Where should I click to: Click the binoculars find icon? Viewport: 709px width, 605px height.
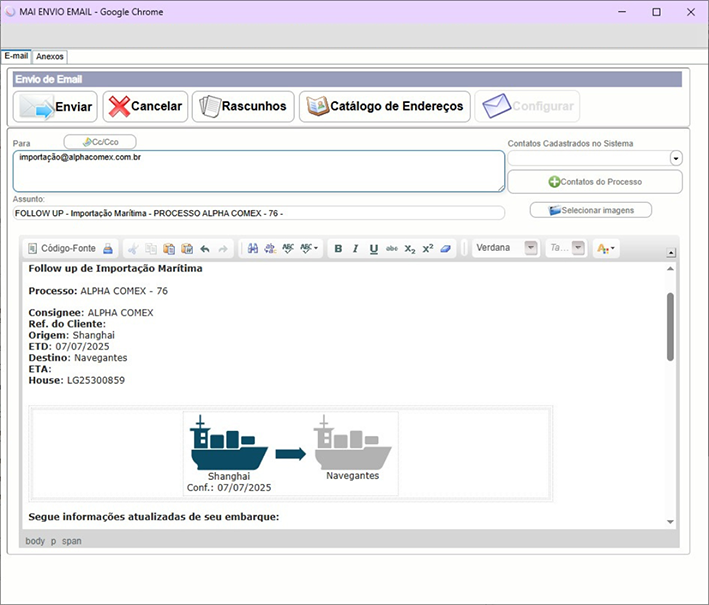253,248
